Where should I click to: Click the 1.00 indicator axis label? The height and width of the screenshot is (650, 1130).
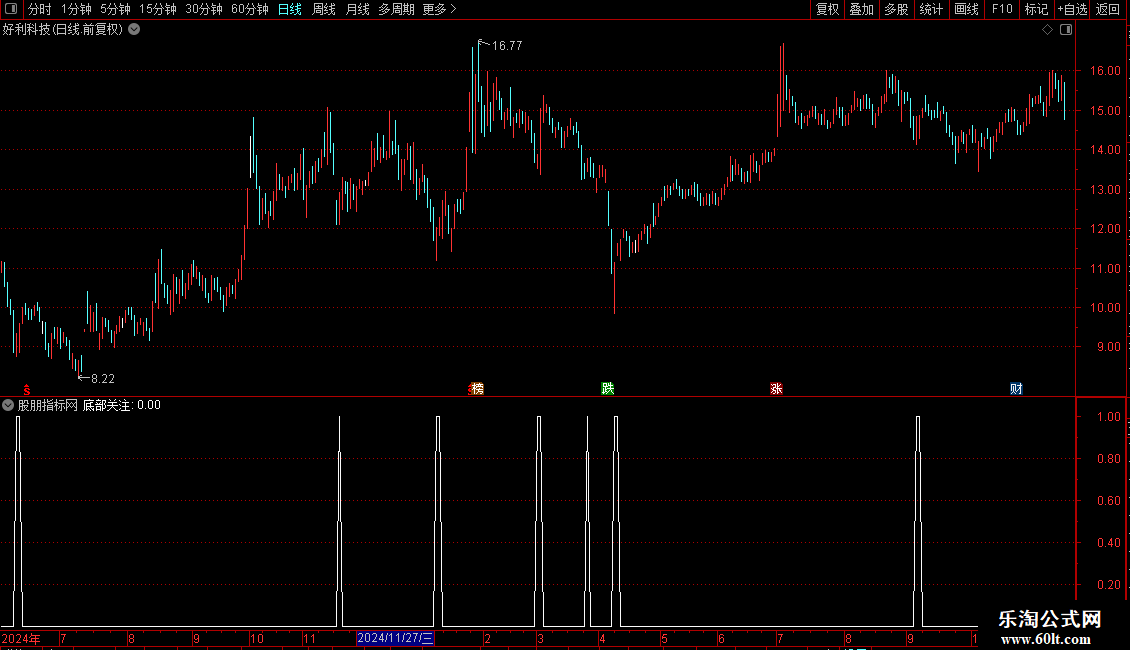pyautogui.click(x=1108, y=417)
